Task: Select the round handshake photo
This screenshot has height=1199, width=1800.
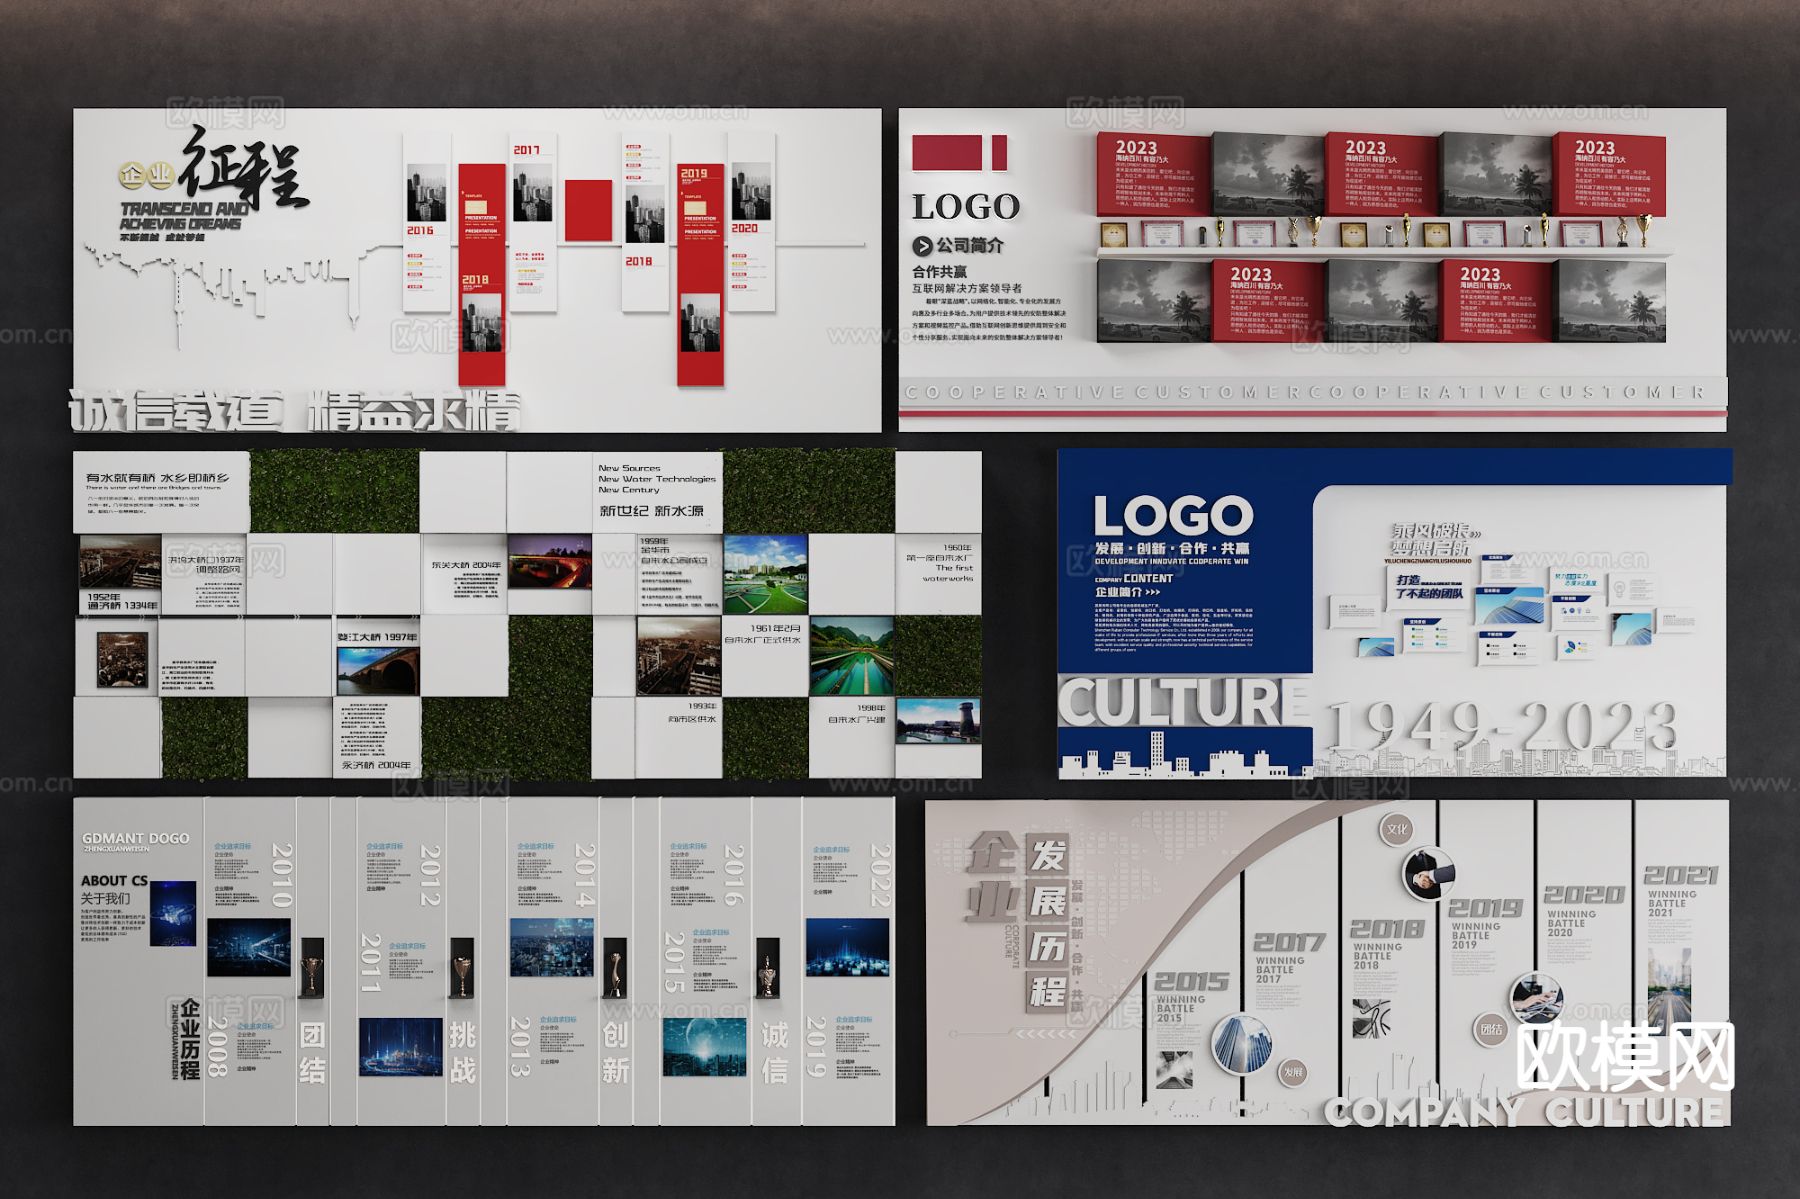Action: pyautogui.click(x=1427, y=874)
